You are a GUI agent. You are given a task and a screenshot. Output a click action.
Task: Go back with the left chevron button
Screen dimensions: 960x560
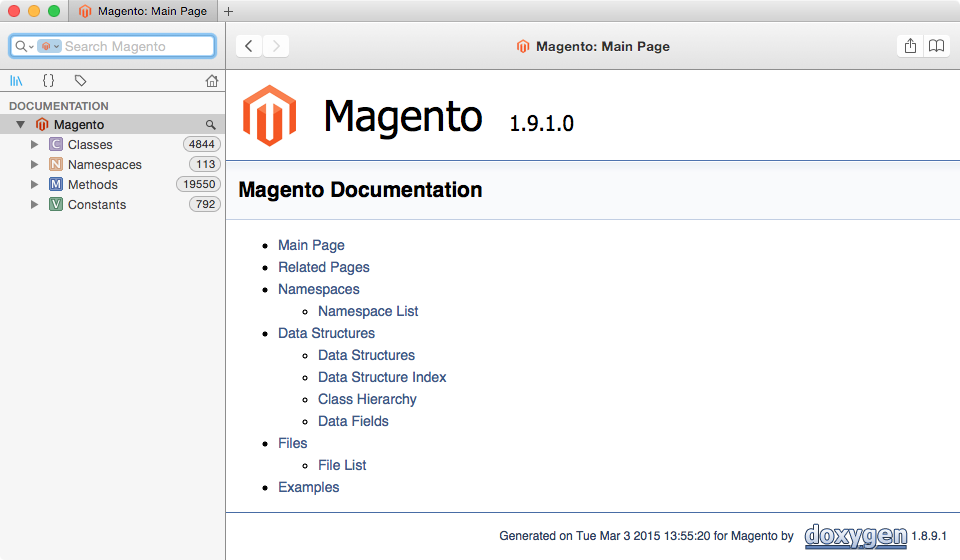pyautogui.click(x=249, y=46)
